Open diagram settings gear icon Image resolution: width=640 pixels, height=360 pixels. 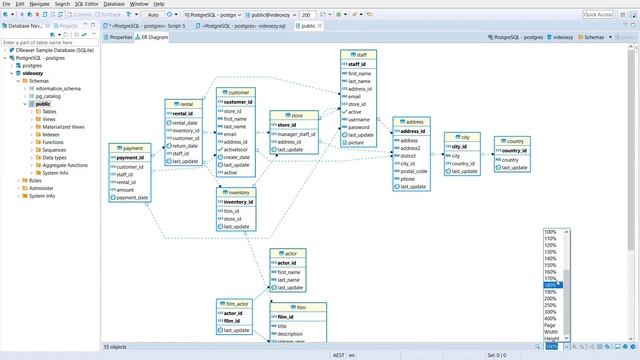pos(633,347)
